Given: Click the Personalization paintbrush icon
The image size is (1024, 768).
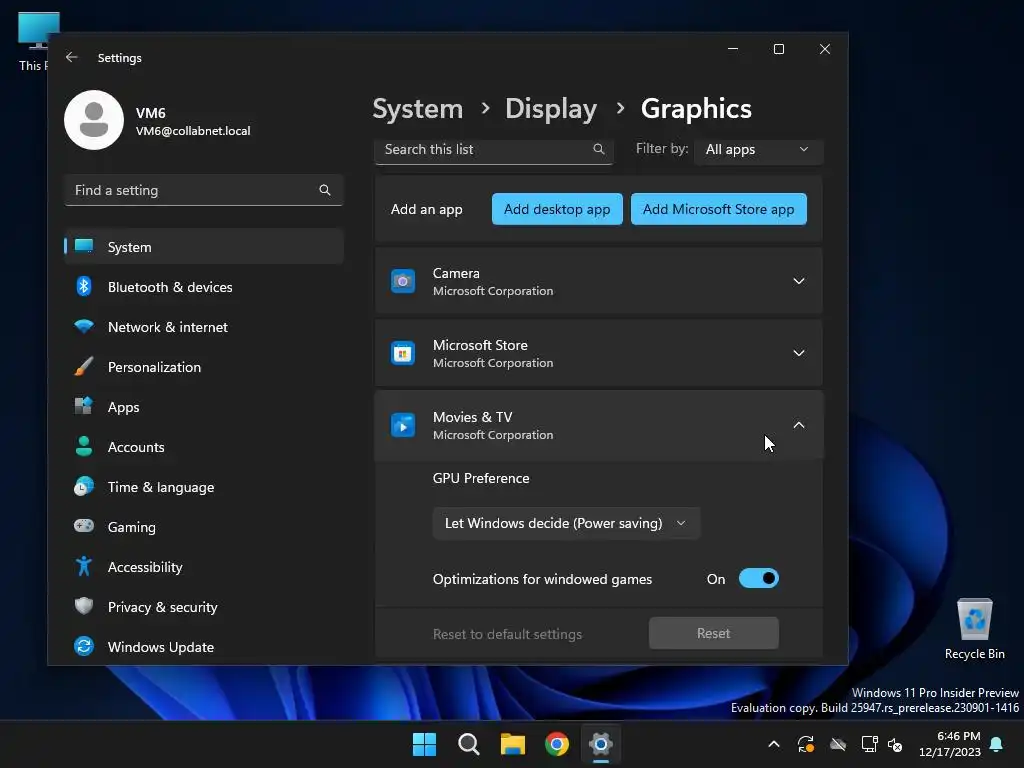Looking at the screenshot, I should pos(84,366).
